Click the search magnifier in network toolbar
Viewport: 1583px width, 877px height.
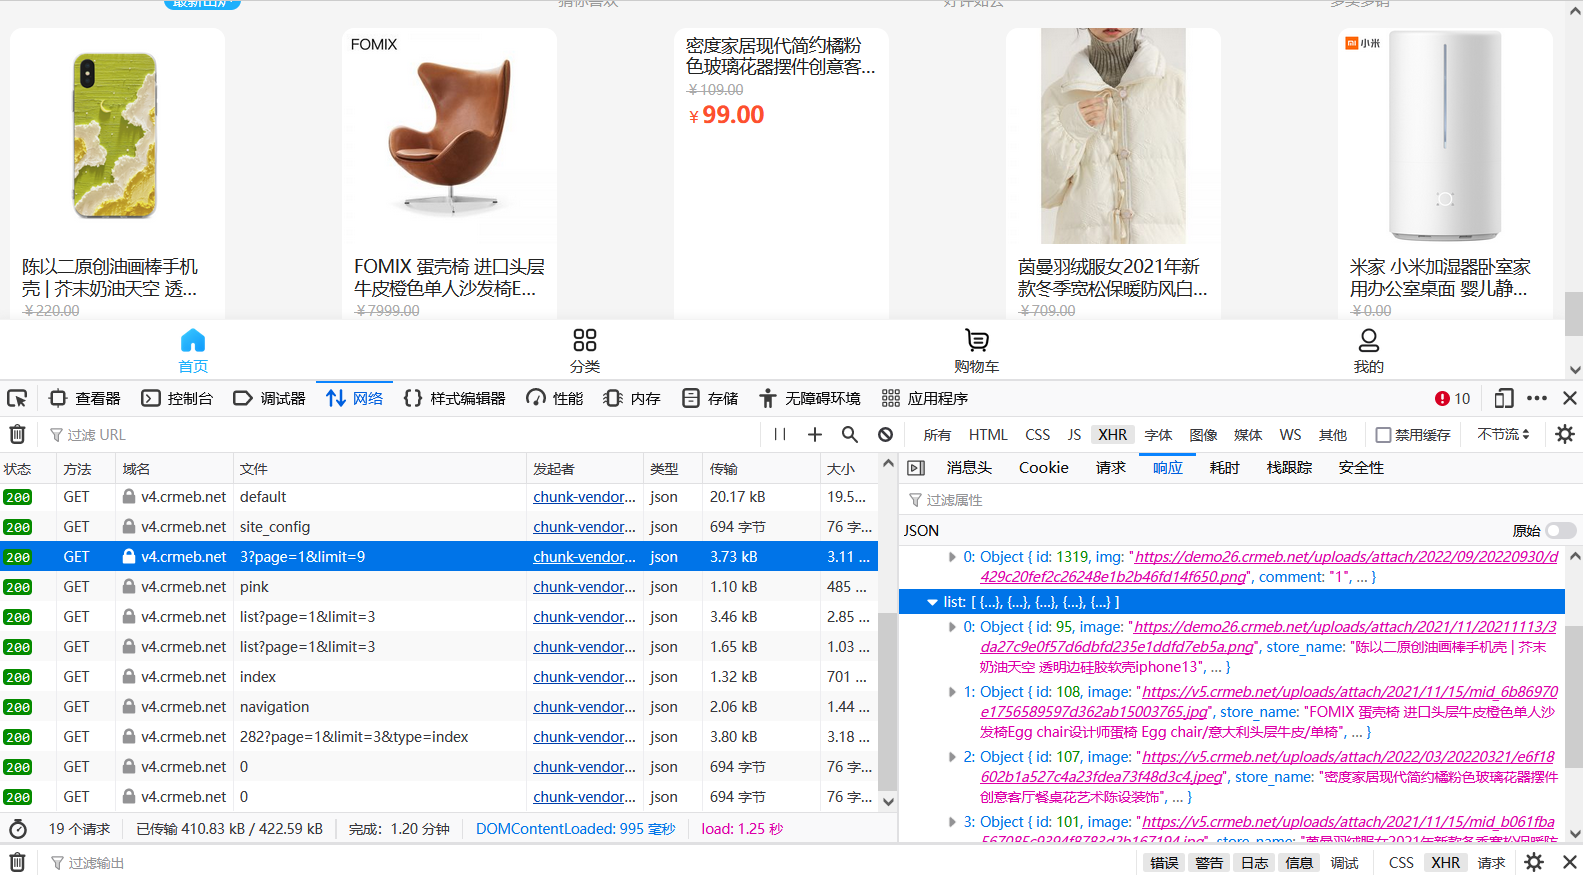tap(849, 434)
